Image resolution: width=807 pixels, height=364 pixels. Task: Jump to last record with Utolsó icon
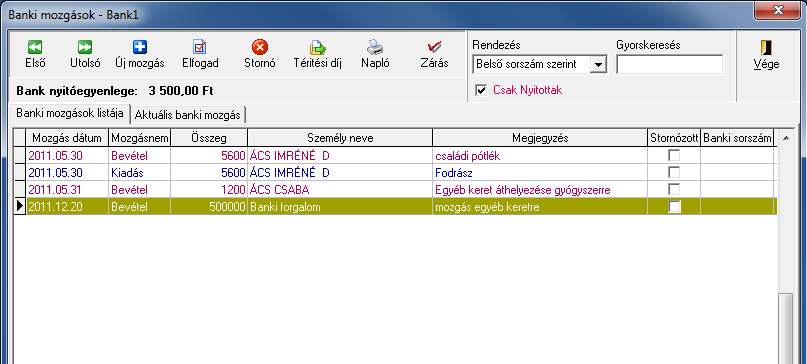(x=85, y=47)
